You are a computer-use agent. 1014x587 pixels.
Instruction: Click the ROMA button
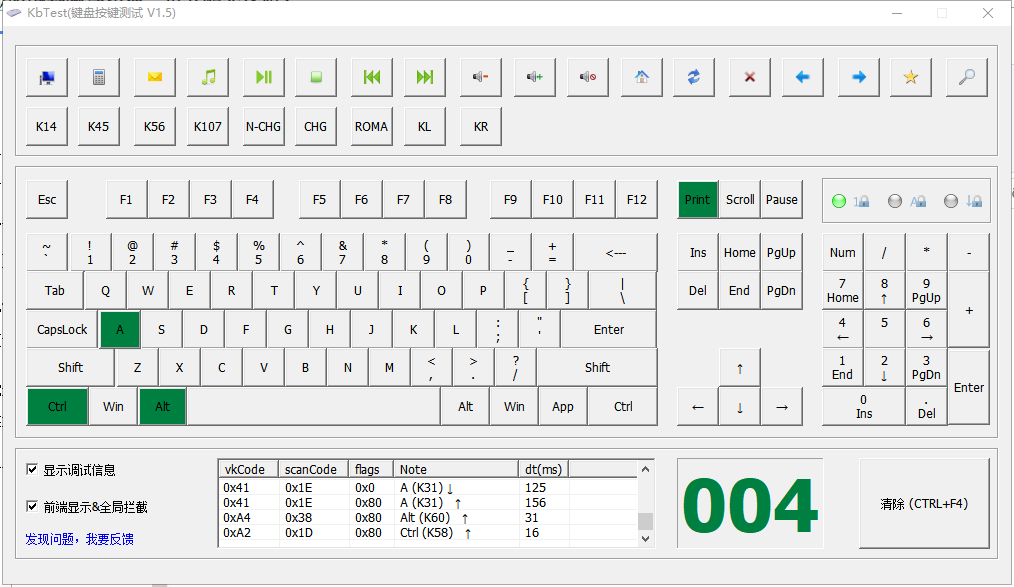click(x=372, y=127)
